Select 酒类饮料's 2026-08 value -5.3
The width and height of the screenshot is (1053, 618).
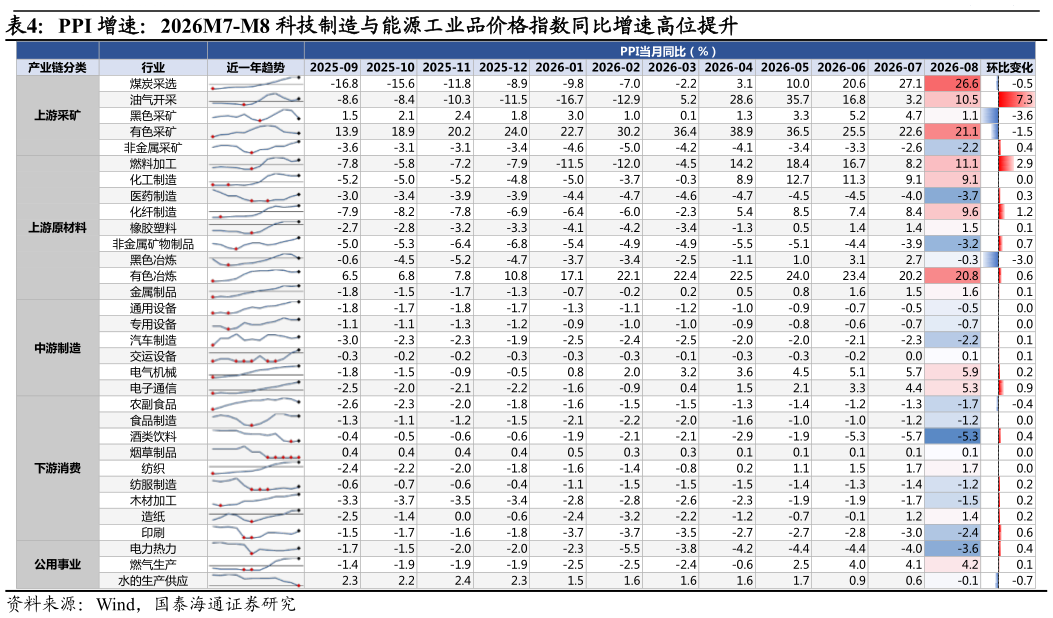(x=966, y=436)
